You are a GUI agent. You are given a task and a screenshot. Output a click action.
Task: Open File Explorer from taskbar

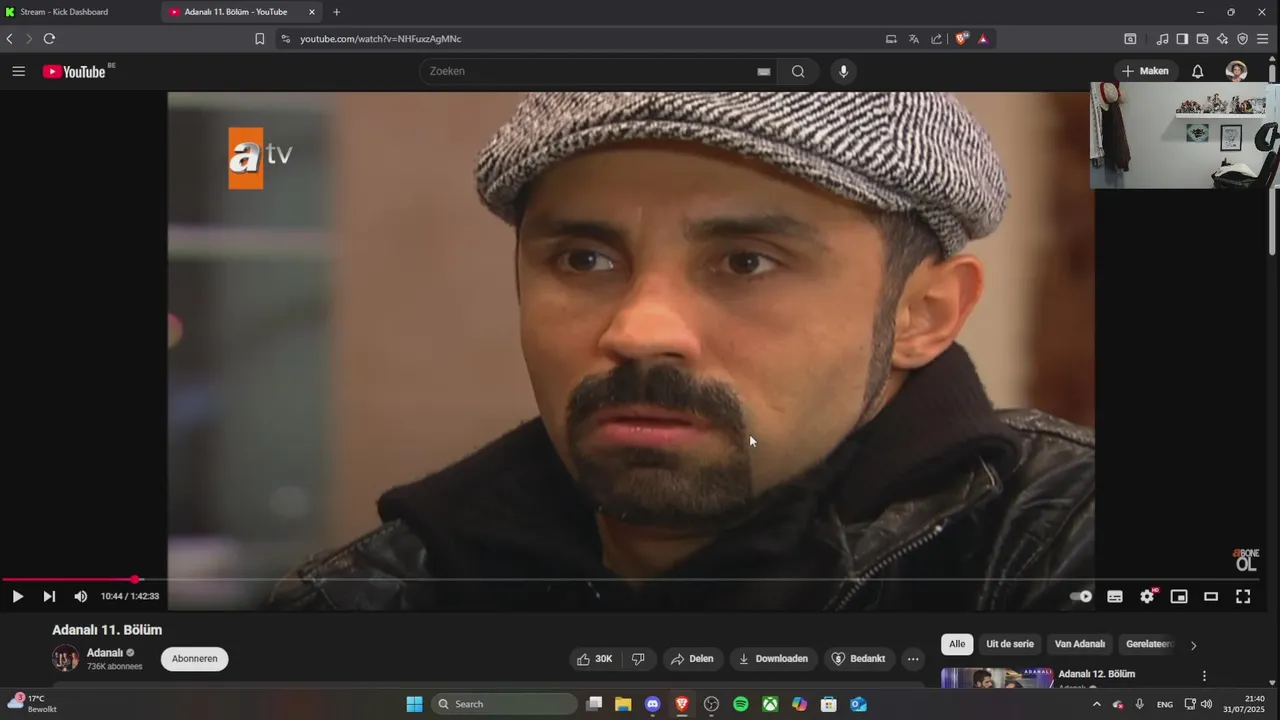point(623,704)
